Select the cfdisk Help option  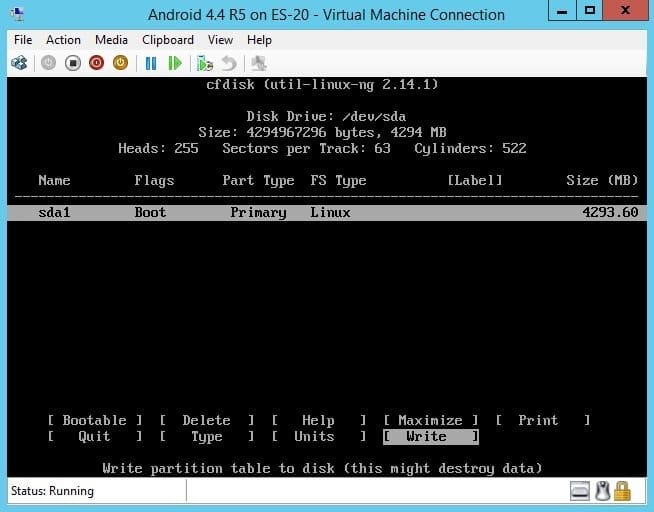point(319,420)
